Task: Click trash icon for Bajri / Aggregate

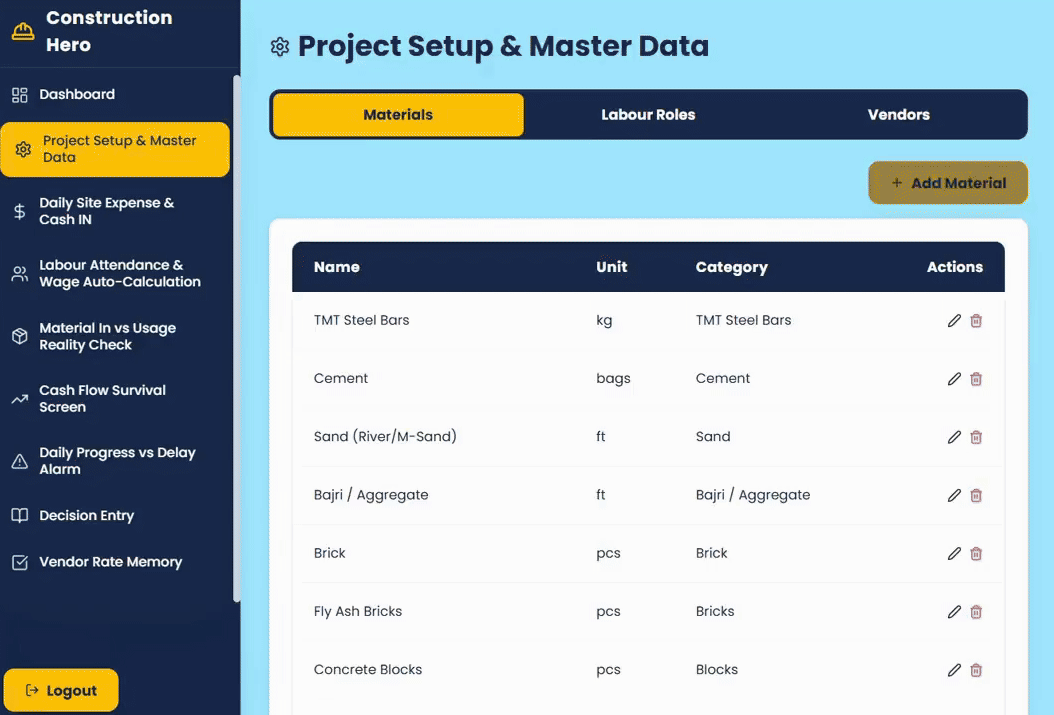Action: pos(976,495)
